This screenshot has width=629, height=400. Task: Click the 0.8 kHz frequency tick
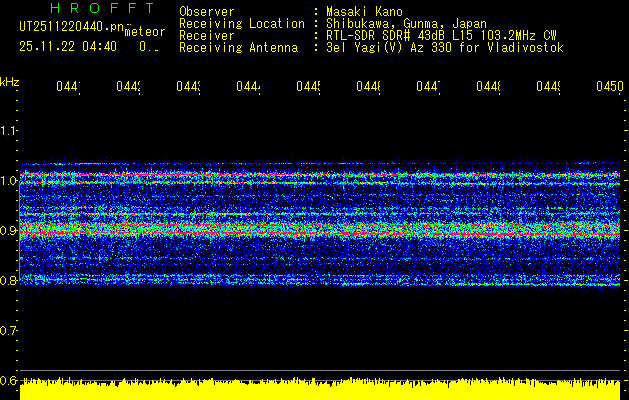point(9,281)
